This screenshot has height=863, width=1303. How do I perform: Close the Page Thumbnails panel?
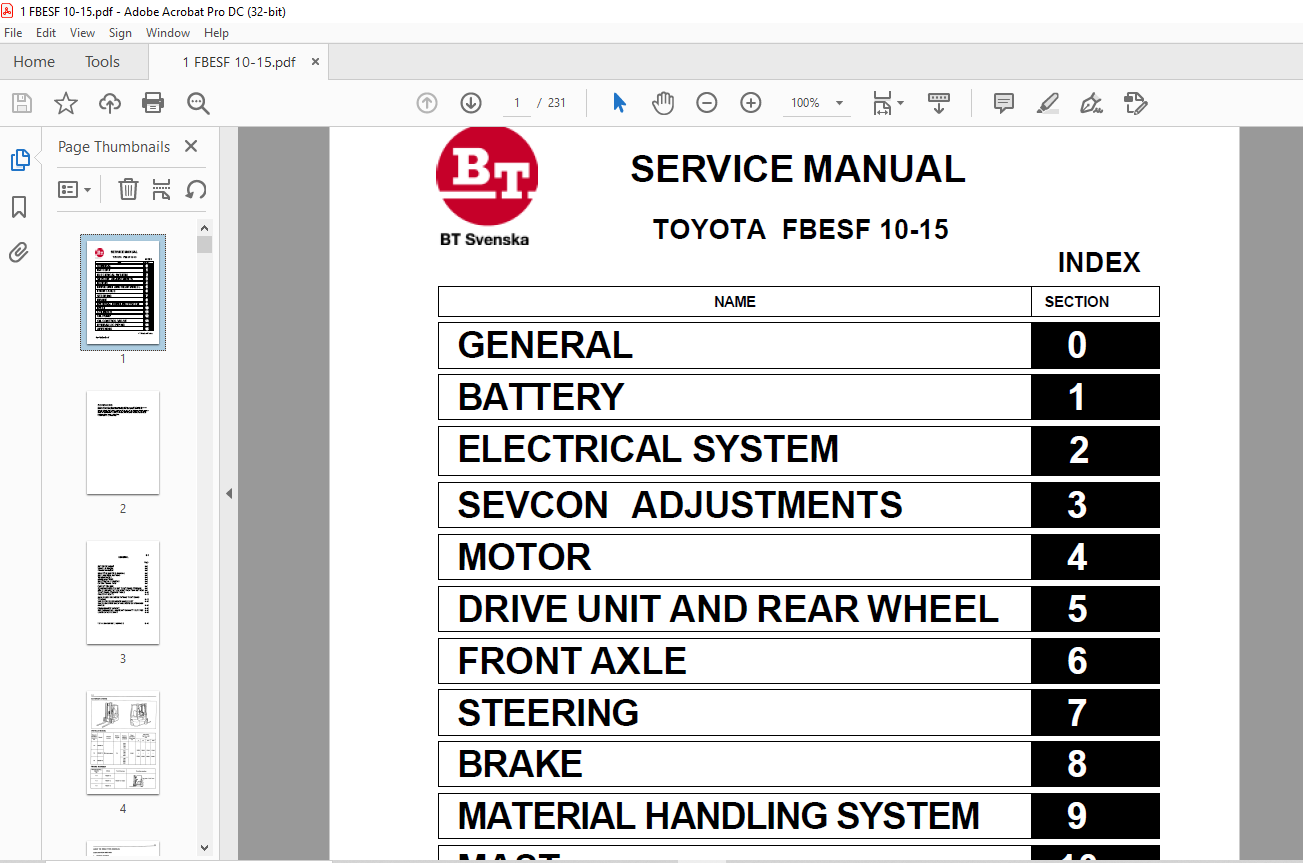pyautogui.click(x=191, y=146)
